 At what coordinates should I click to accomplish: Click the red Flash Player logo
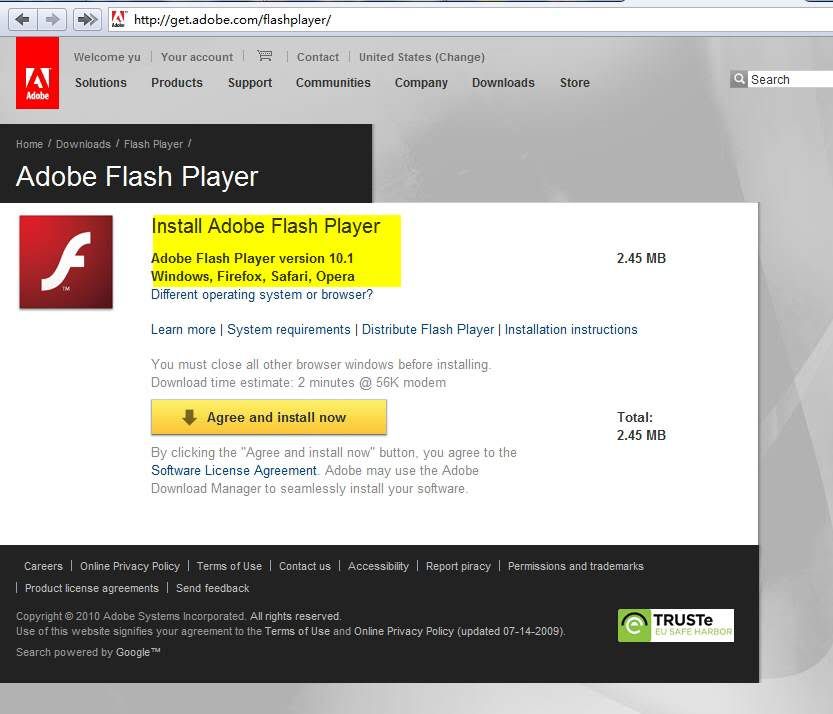66,262
